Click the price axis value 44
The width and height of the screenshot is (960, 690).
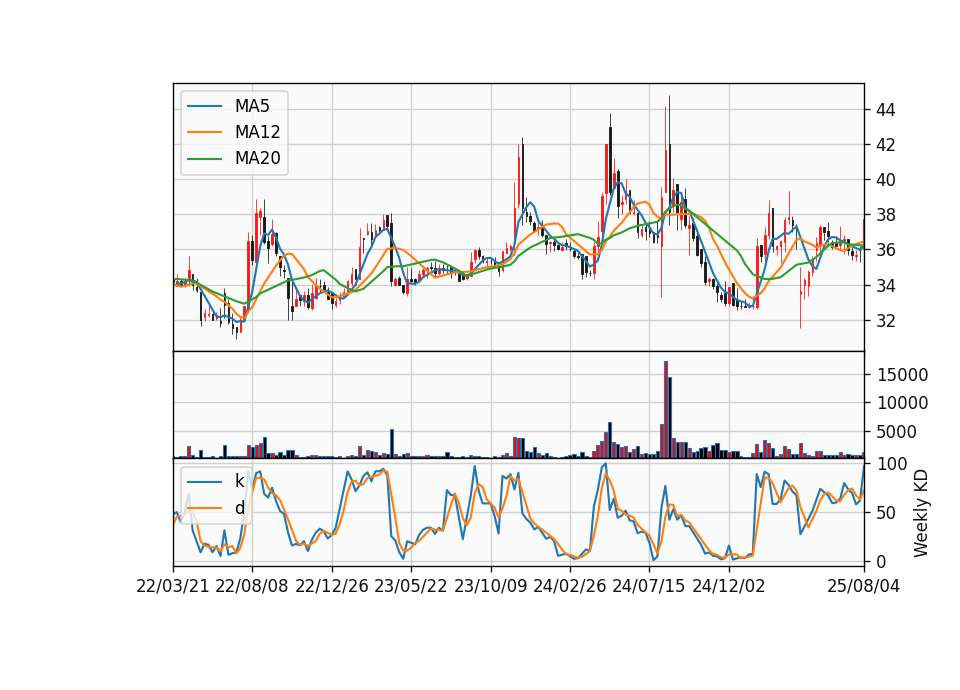(x=885, y=110)
